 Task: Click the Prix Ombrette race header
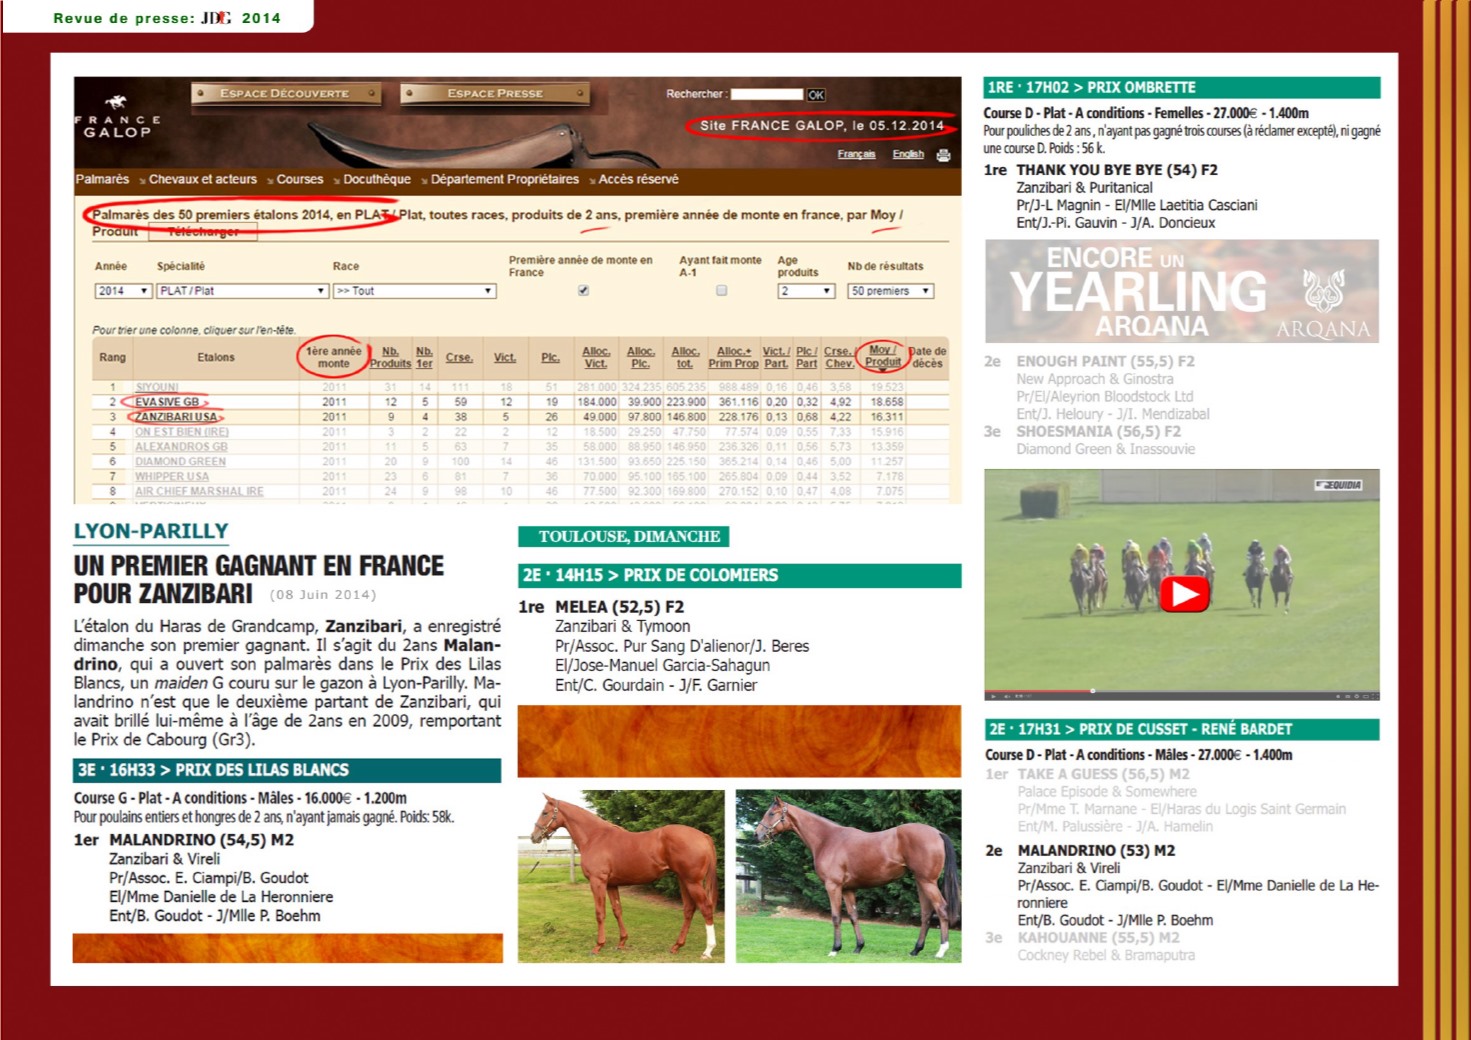click(x=1182, y=88)
